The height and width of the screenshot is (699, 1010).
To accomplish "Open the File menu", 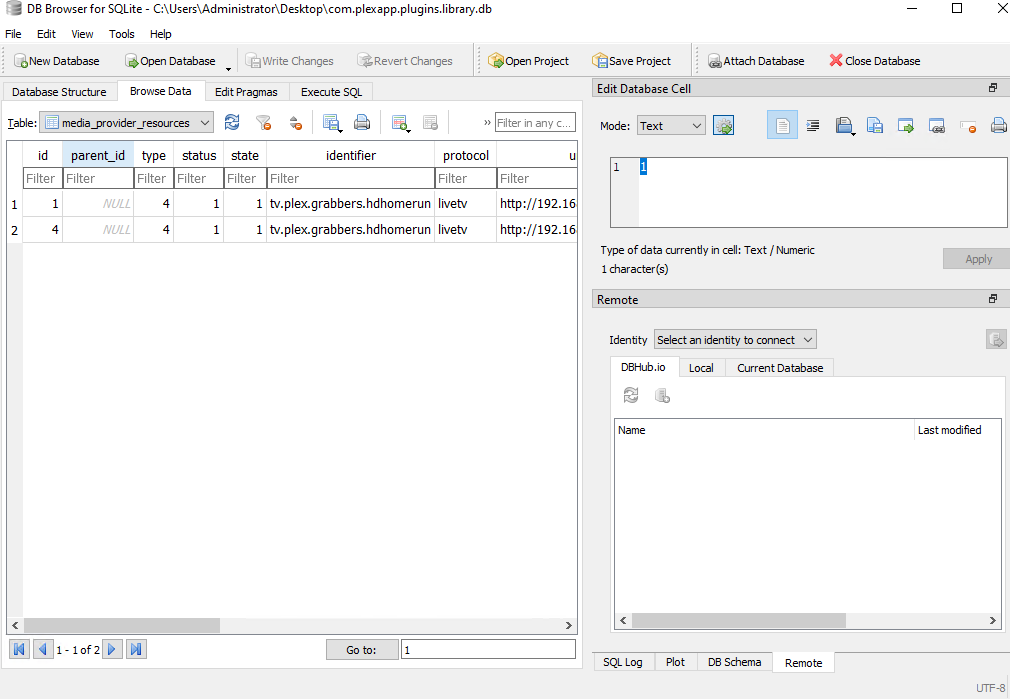I will [13, 34].
